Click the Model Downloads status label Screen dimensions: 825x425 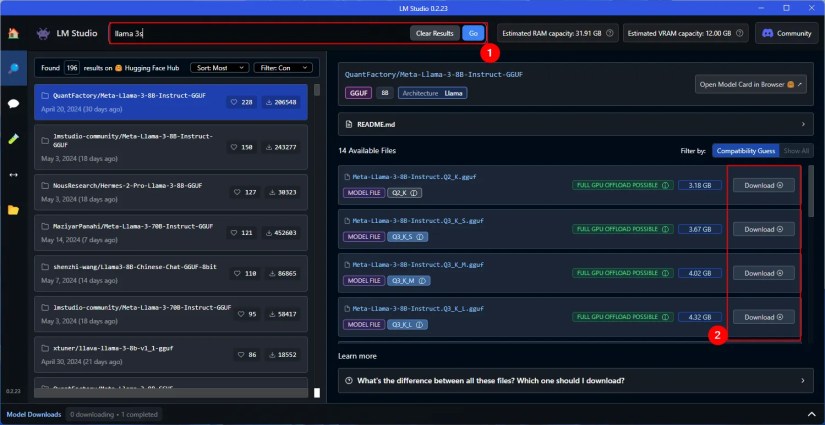pyautogui.click(x=34, y=414)
